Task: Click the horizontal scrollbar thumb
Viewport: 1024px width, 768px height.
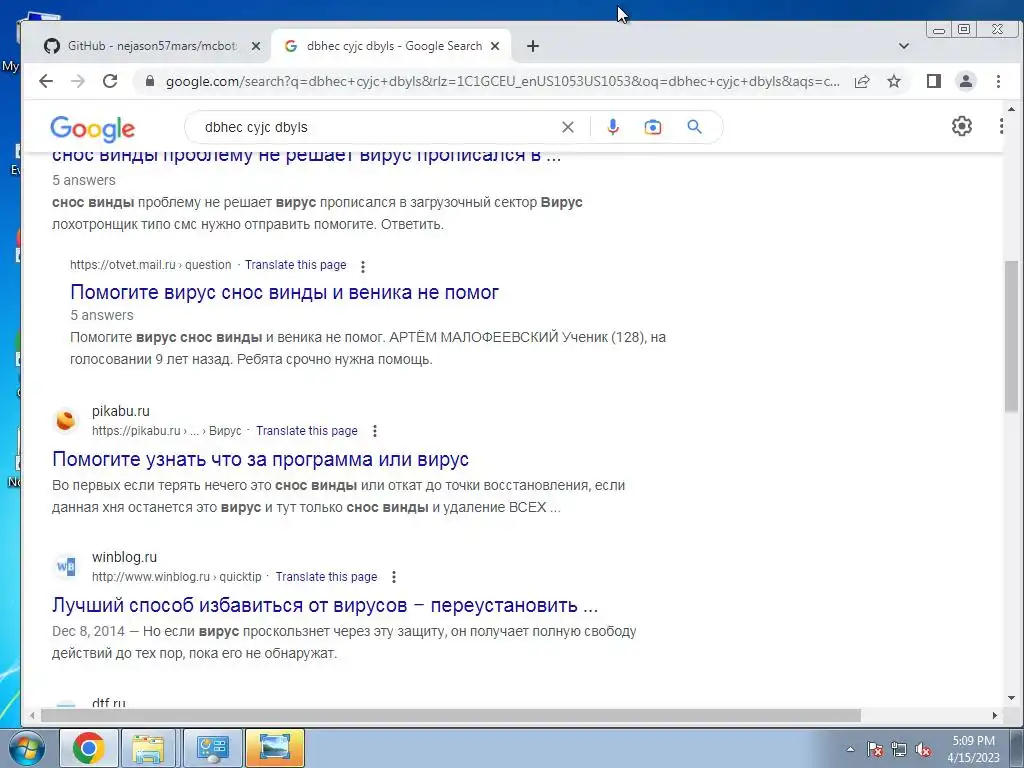Action: [x=451, y=716]
